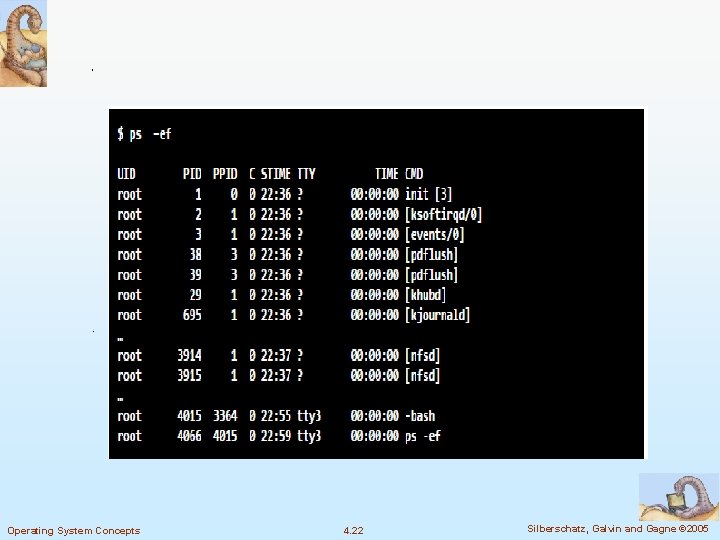Click PID value 4066
The image size is (720, 540).
[189, 436]
